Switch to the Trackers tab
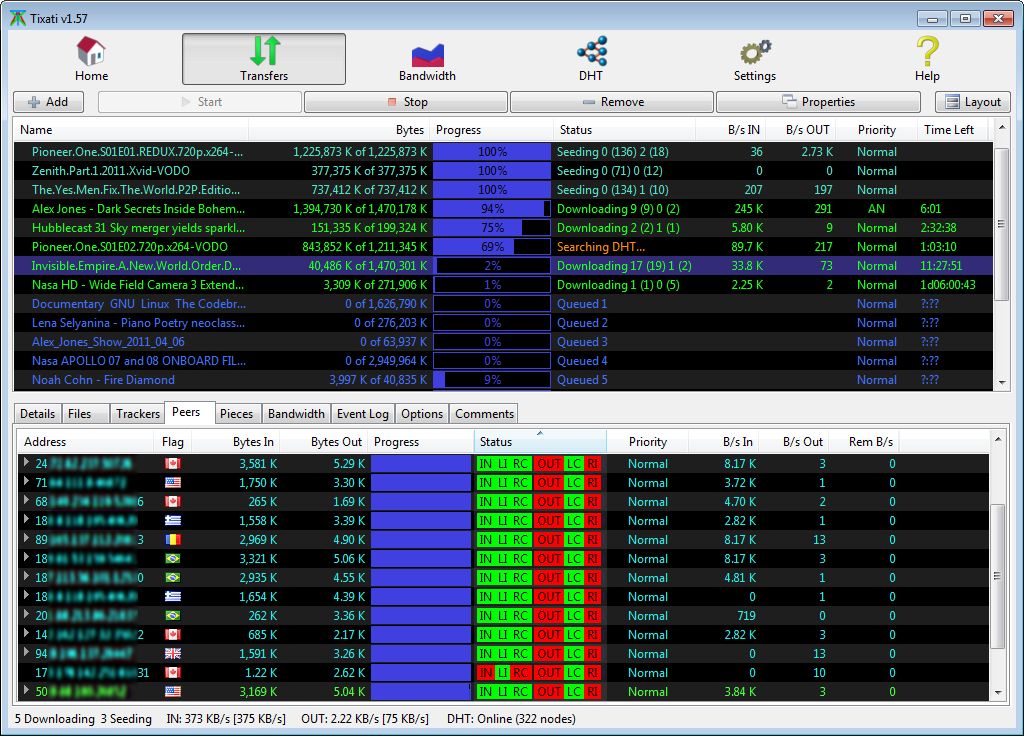The width and height of the screenshot is (1024, 736). [x=137, y=413]
